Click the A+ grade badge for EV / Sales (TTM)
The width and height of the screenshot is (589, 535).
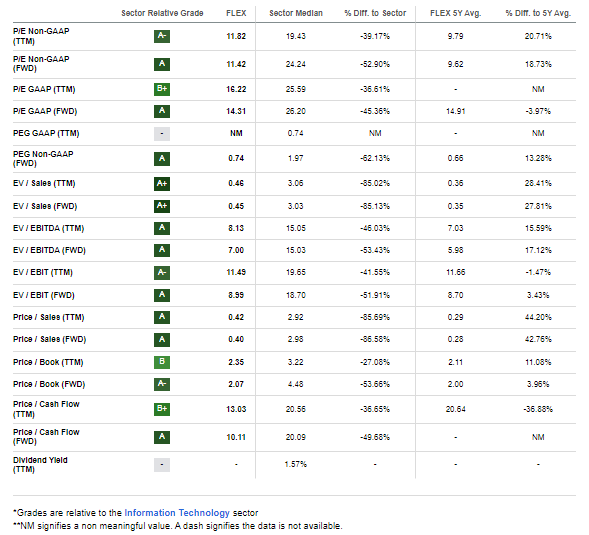pyautogui.click(x=162, y=183)
